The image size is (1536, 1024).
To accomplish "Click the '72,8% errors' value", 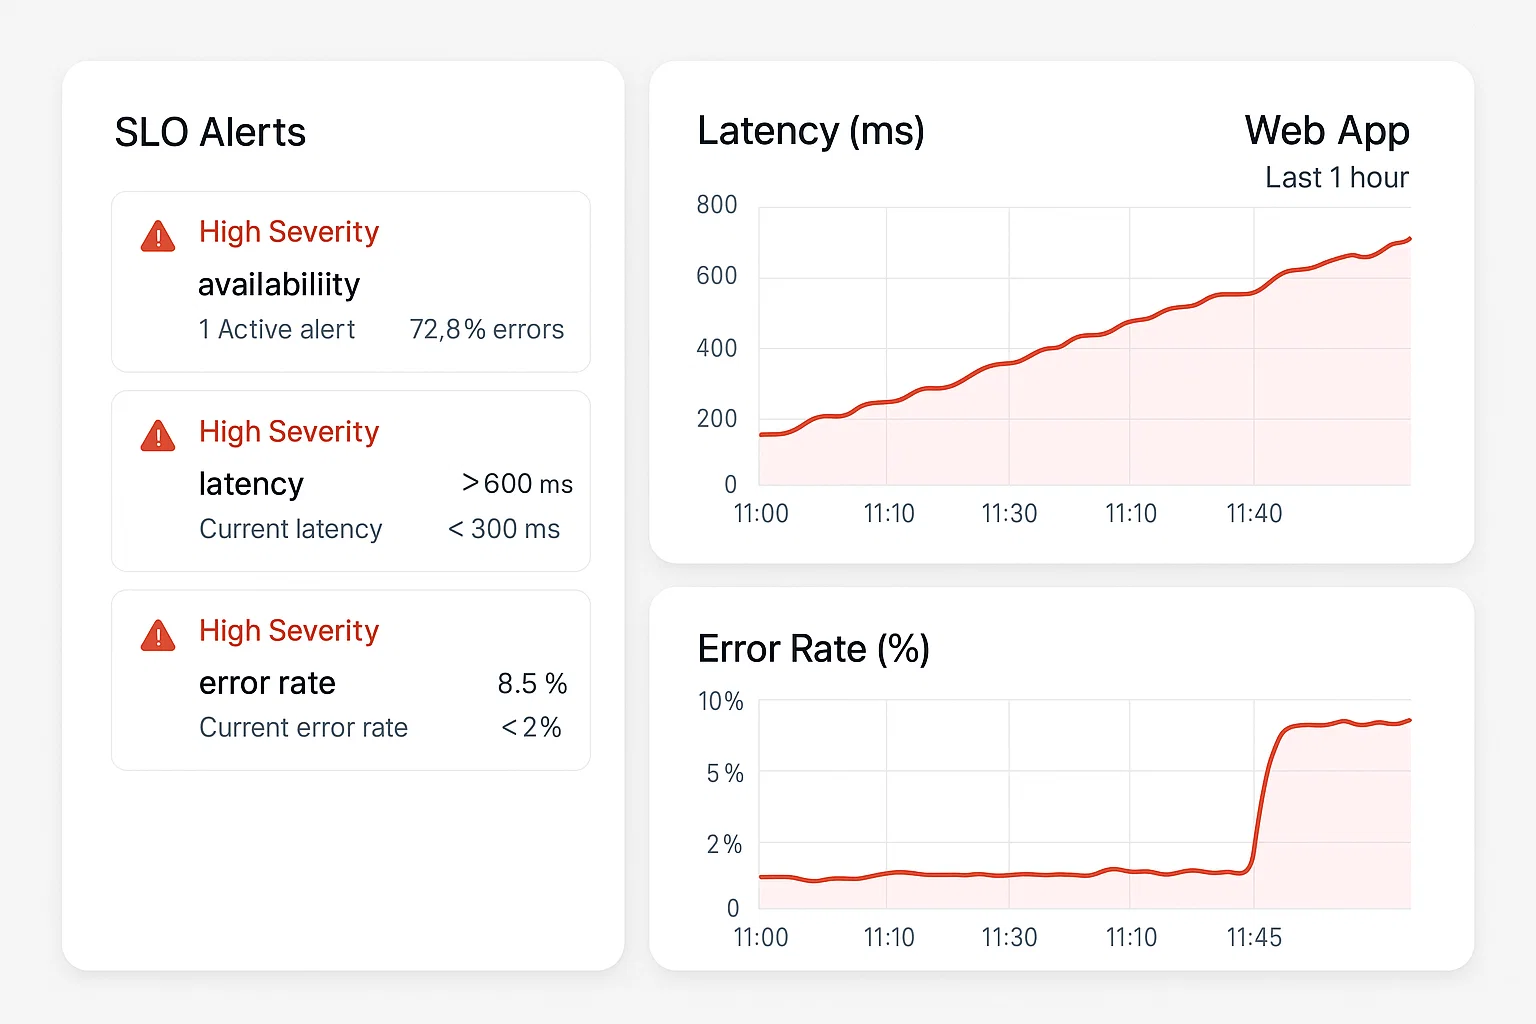I will click(486, 329).
